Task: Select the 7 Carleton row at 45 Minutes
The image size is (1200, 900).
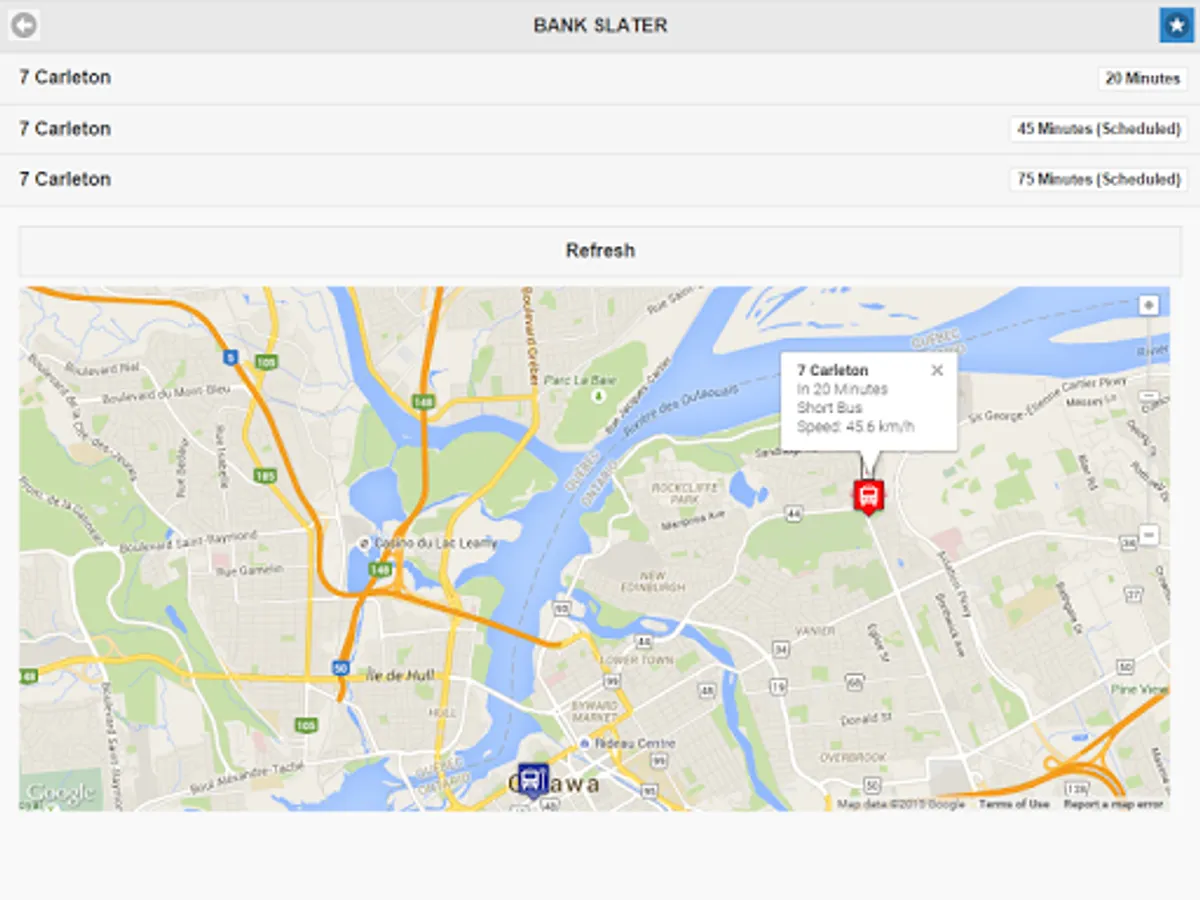Action: click(600, 129)
